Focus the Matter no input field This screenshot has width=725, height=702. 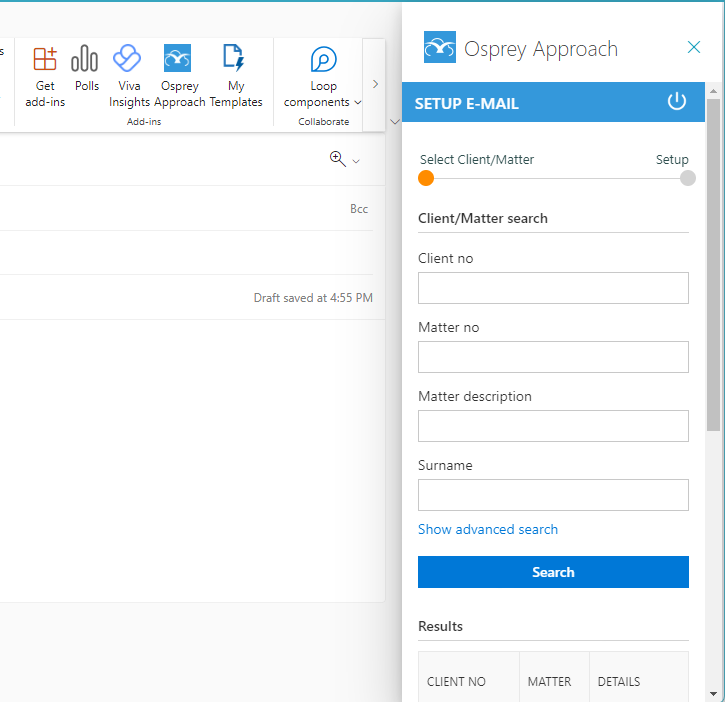click(x=553, y=357)
